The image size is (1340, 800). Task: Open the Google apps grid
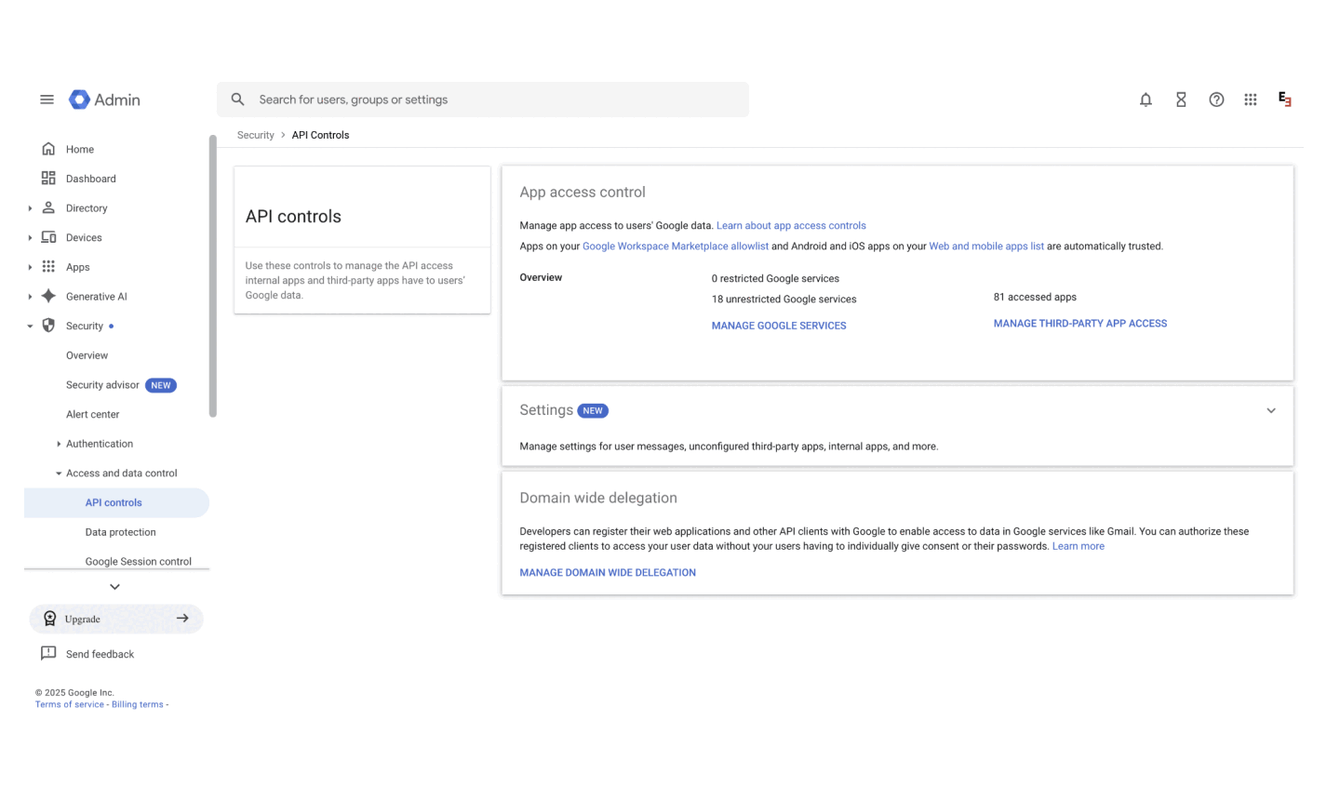pyautogui.click(x=1250, y=99)
